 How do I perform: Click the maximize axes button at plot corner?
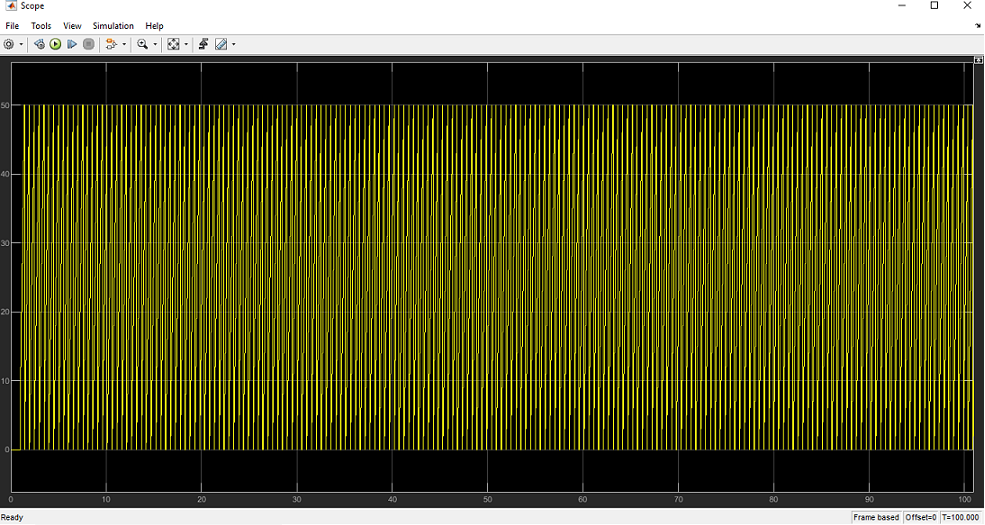point(978,60)
